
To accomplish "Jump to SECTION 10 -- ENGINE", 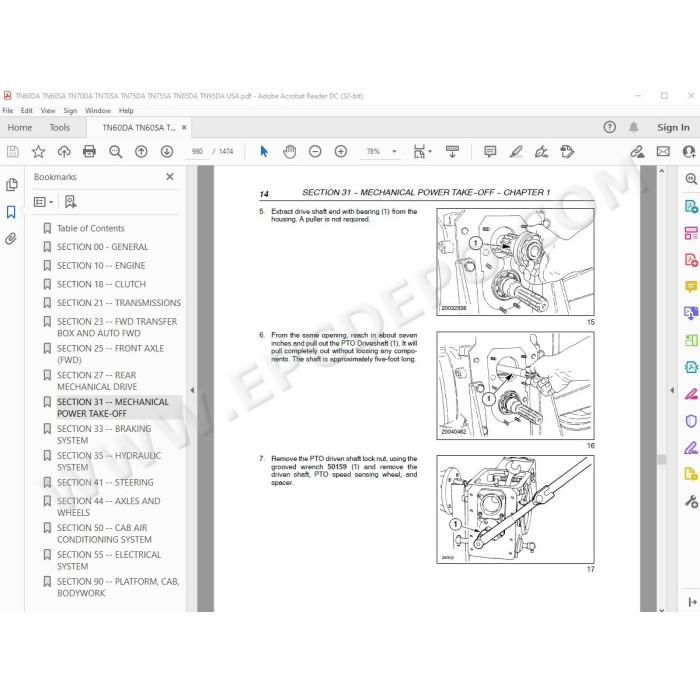I will coord(101,266).
